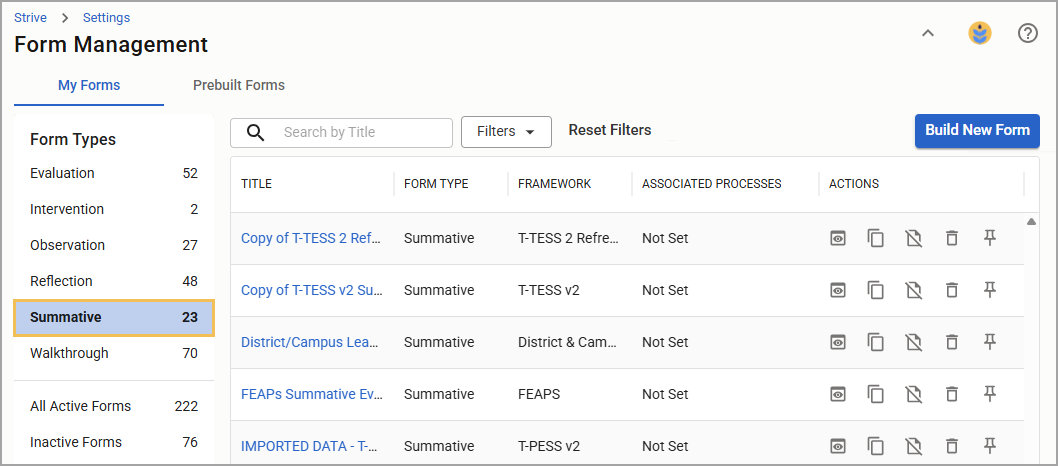Duplicate the IMPORTED DATA T-PESS form
1058x466 pixels.
point(875,446)
